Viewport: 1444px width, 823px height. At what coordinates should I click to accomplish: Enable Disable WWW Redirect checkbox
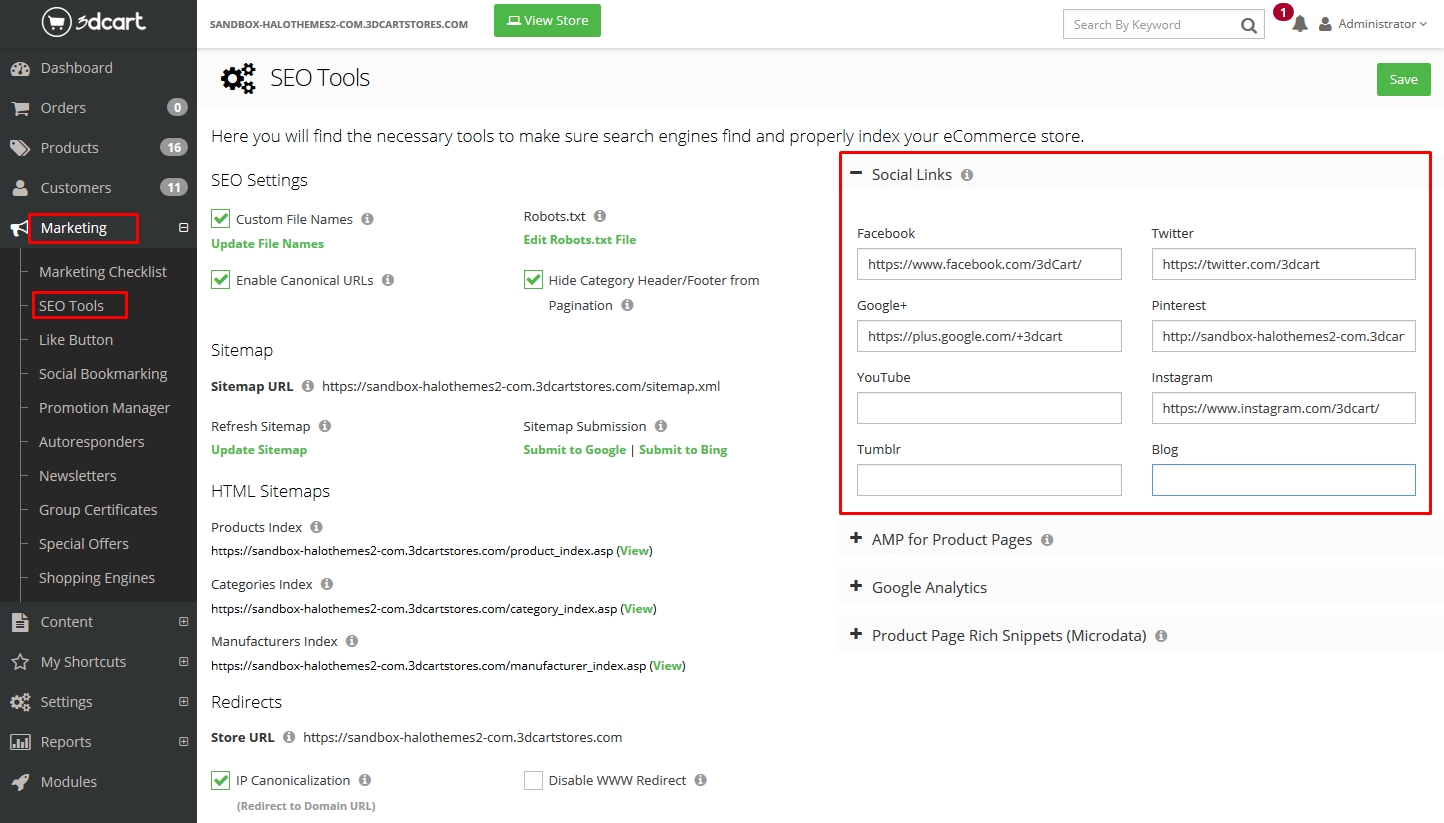pyautogui.click(x=533, y=780)
